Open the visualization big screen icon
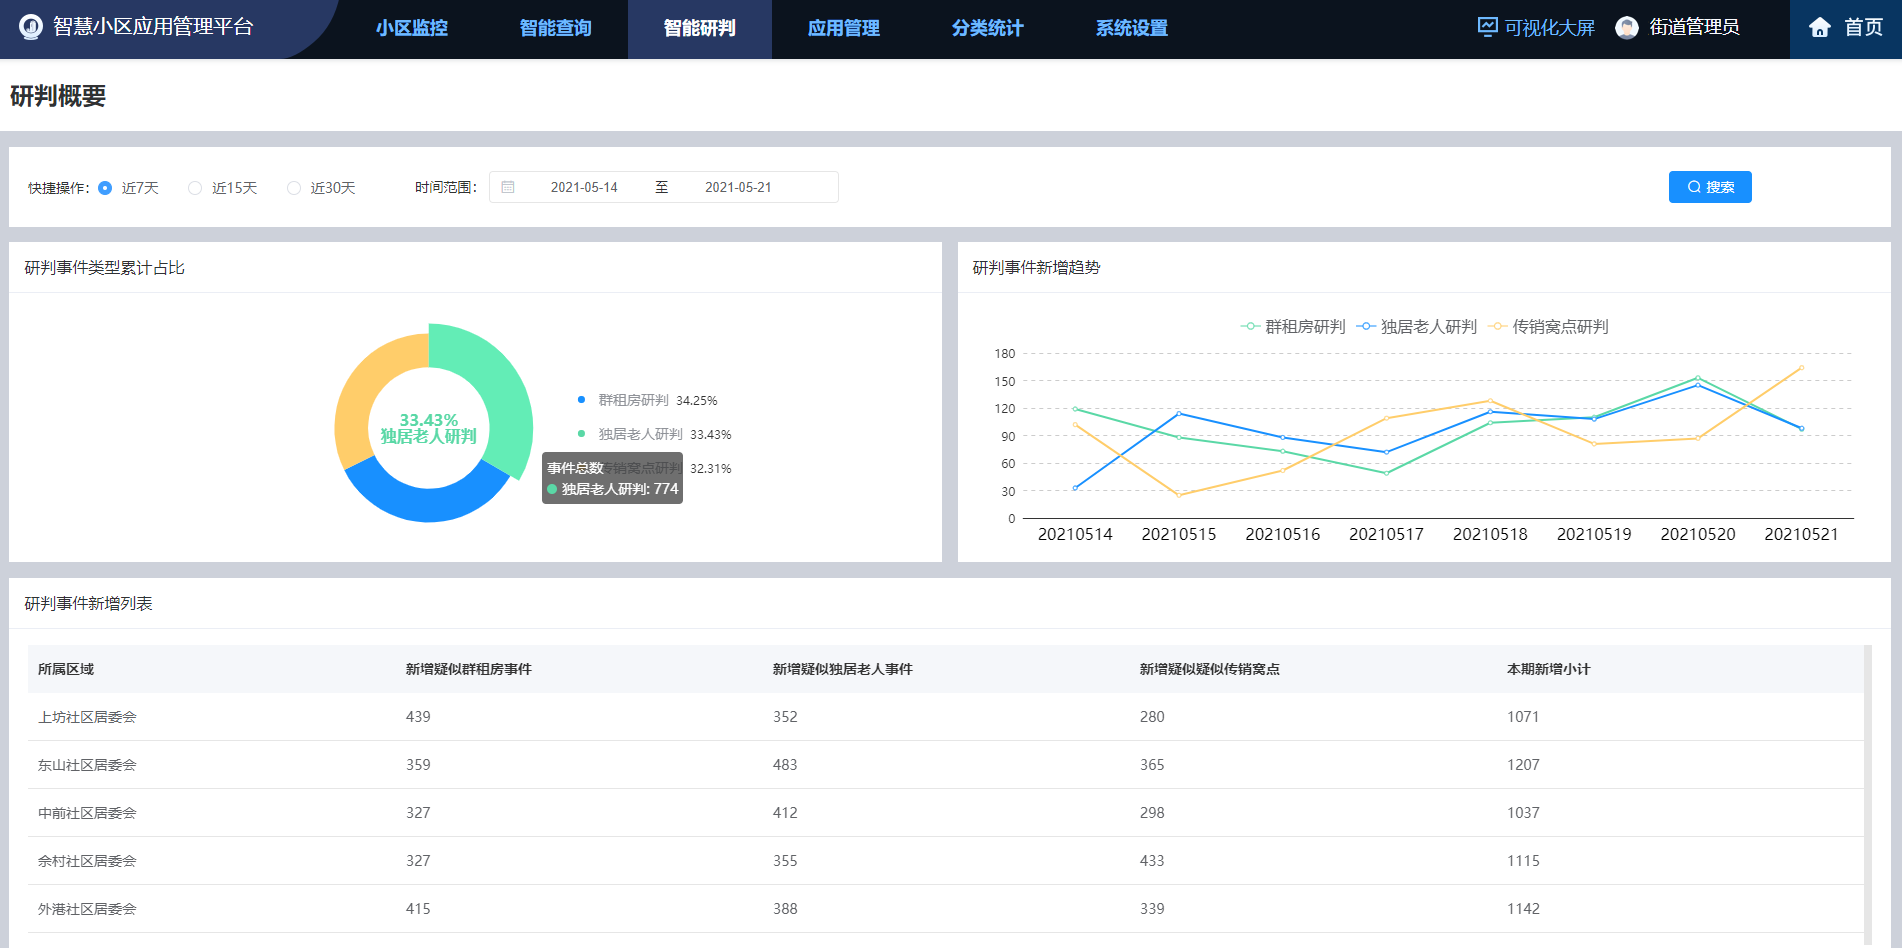The image size is (1902, 948). [x=1488, y=27]
